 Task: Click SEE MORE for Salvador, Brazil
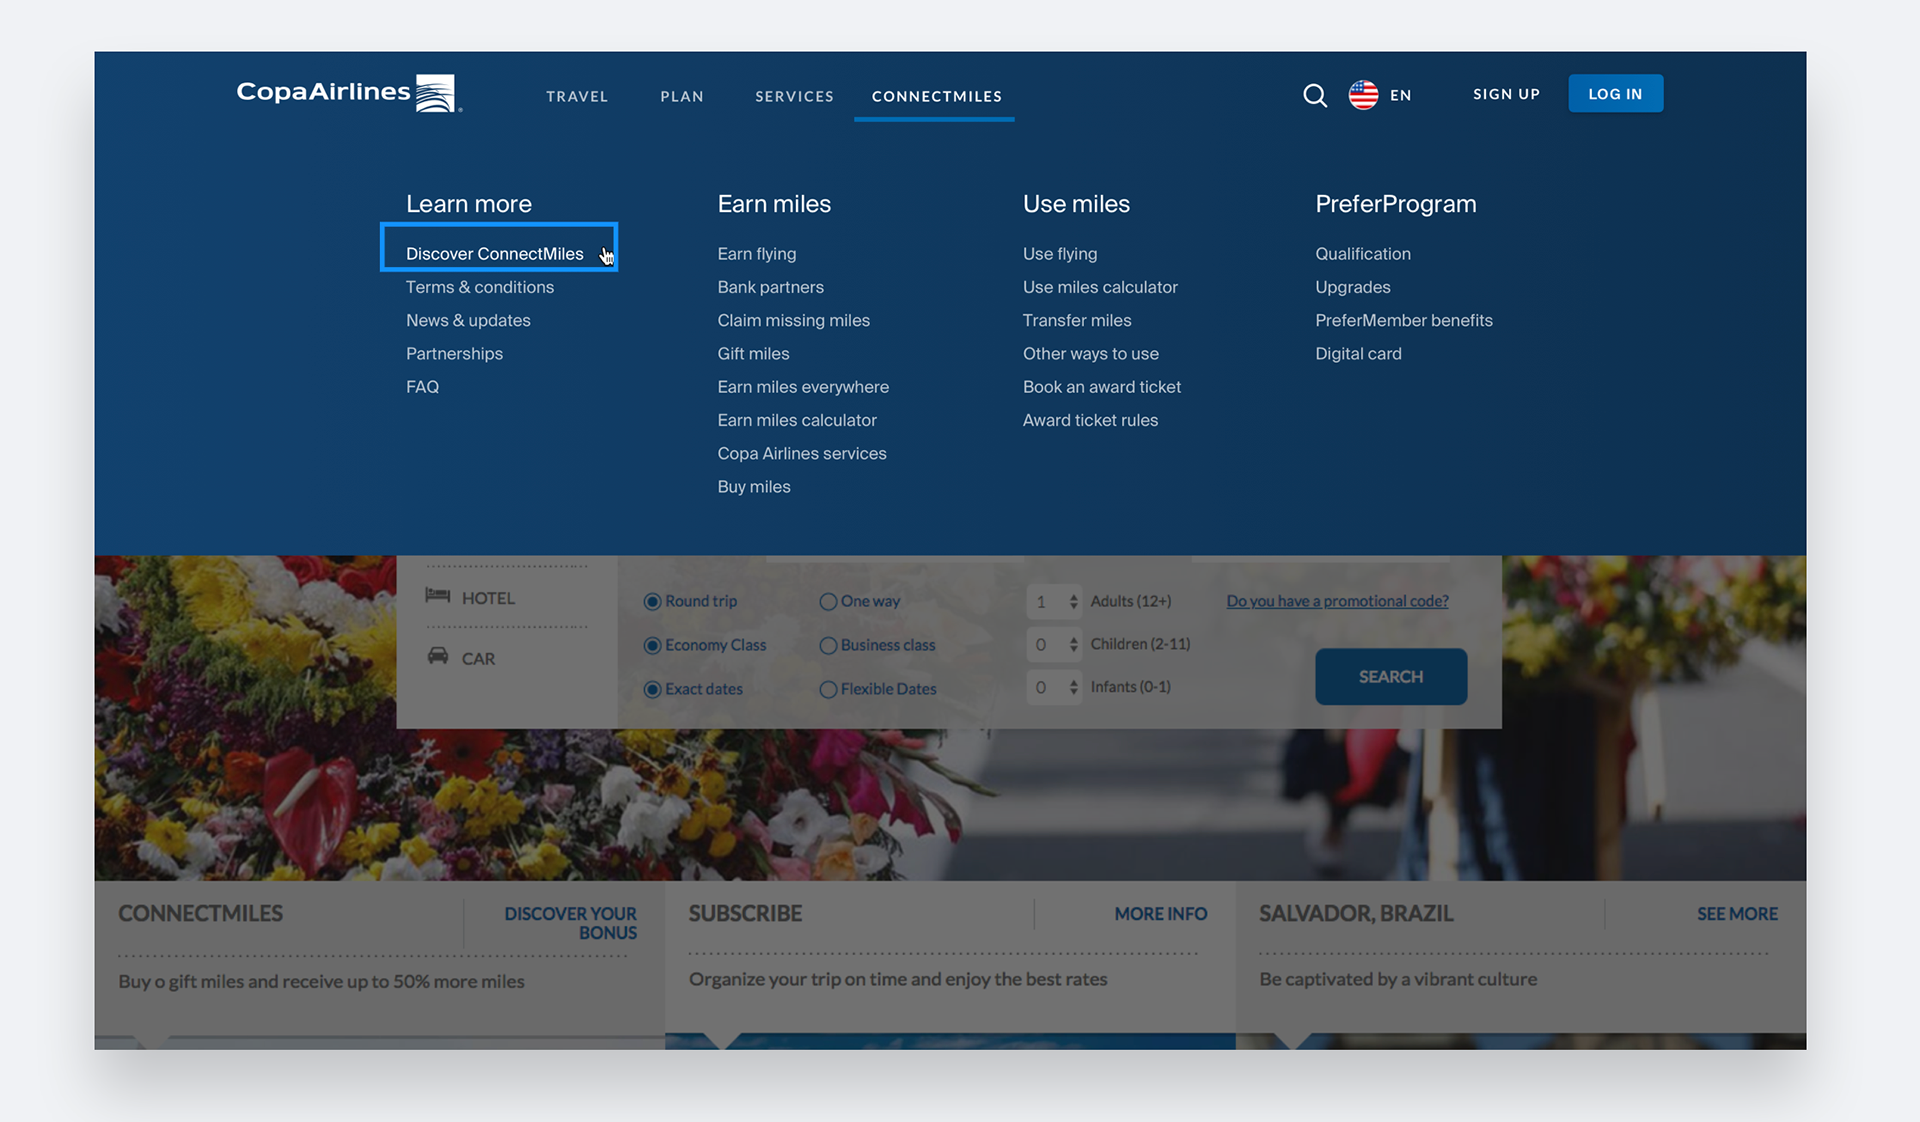1737,914
